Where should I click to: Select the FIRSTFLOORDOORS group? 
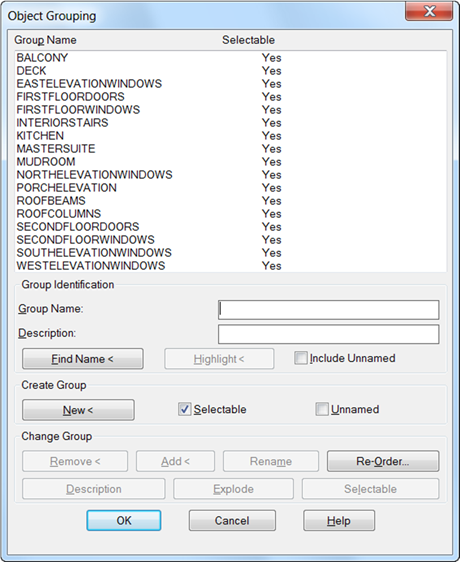231,97
